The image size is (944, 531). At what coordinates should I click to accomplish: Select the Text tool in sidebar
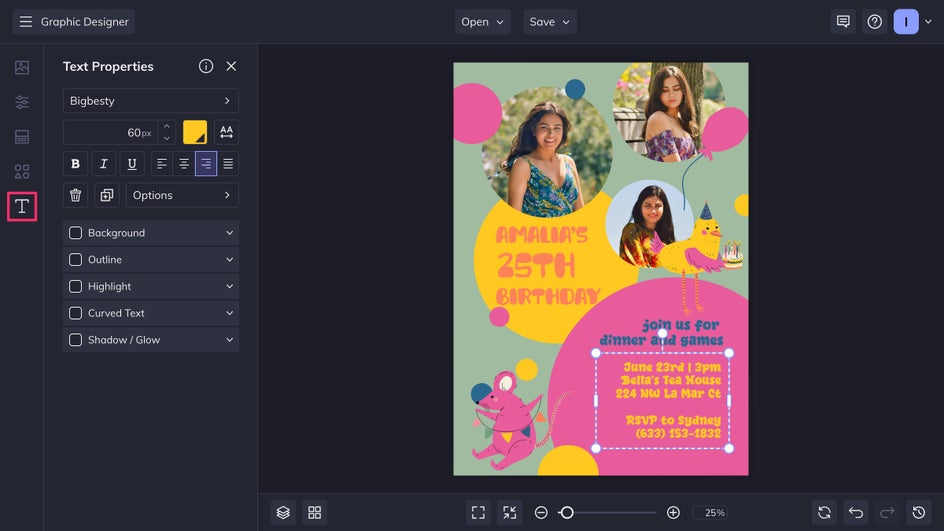pos(22,206)
